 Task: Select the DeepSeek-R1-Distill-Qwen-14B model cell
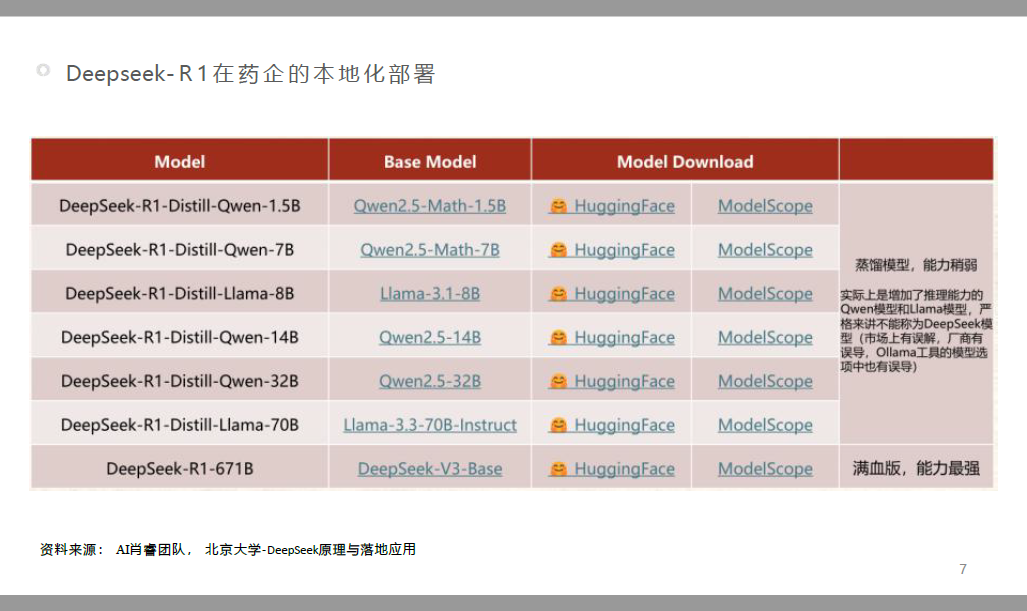[179, 337]
